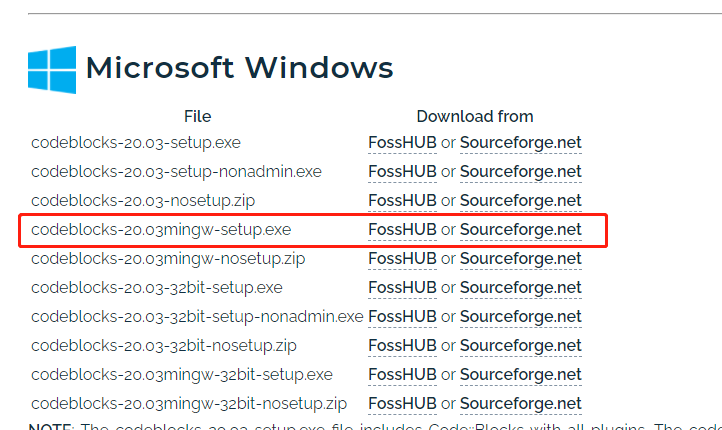Open Sourceforge.net link for codeblocks-20.03-32bit-nosetup.zip

click(520, 346)
